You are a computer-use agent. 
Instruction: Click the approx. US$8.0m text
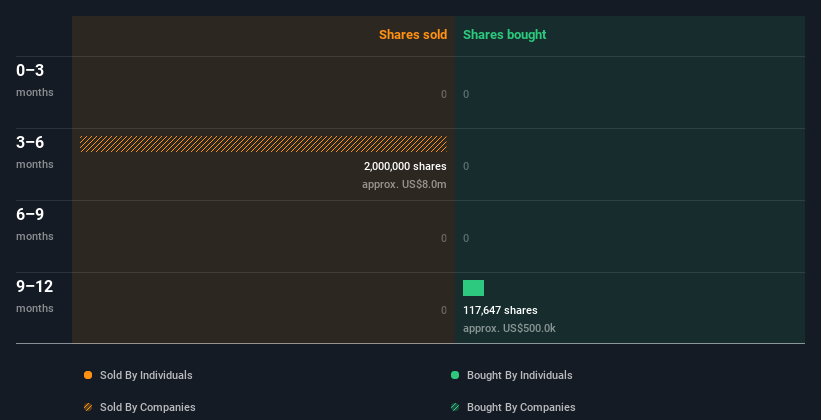404,184
